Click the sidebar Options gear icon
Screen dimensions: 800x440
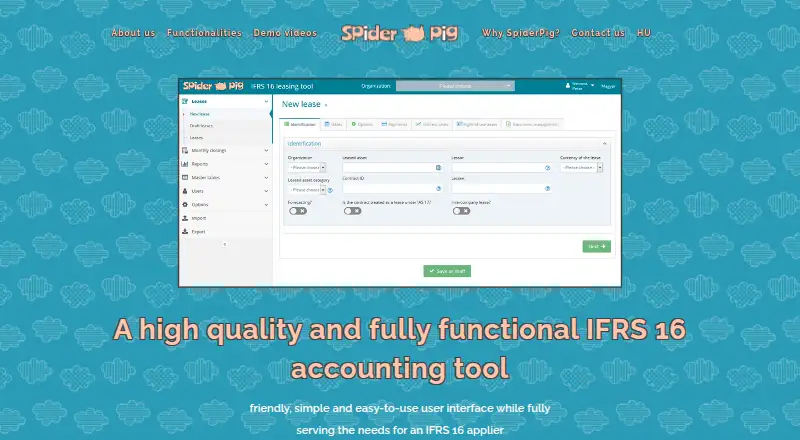tap(185, 205)
